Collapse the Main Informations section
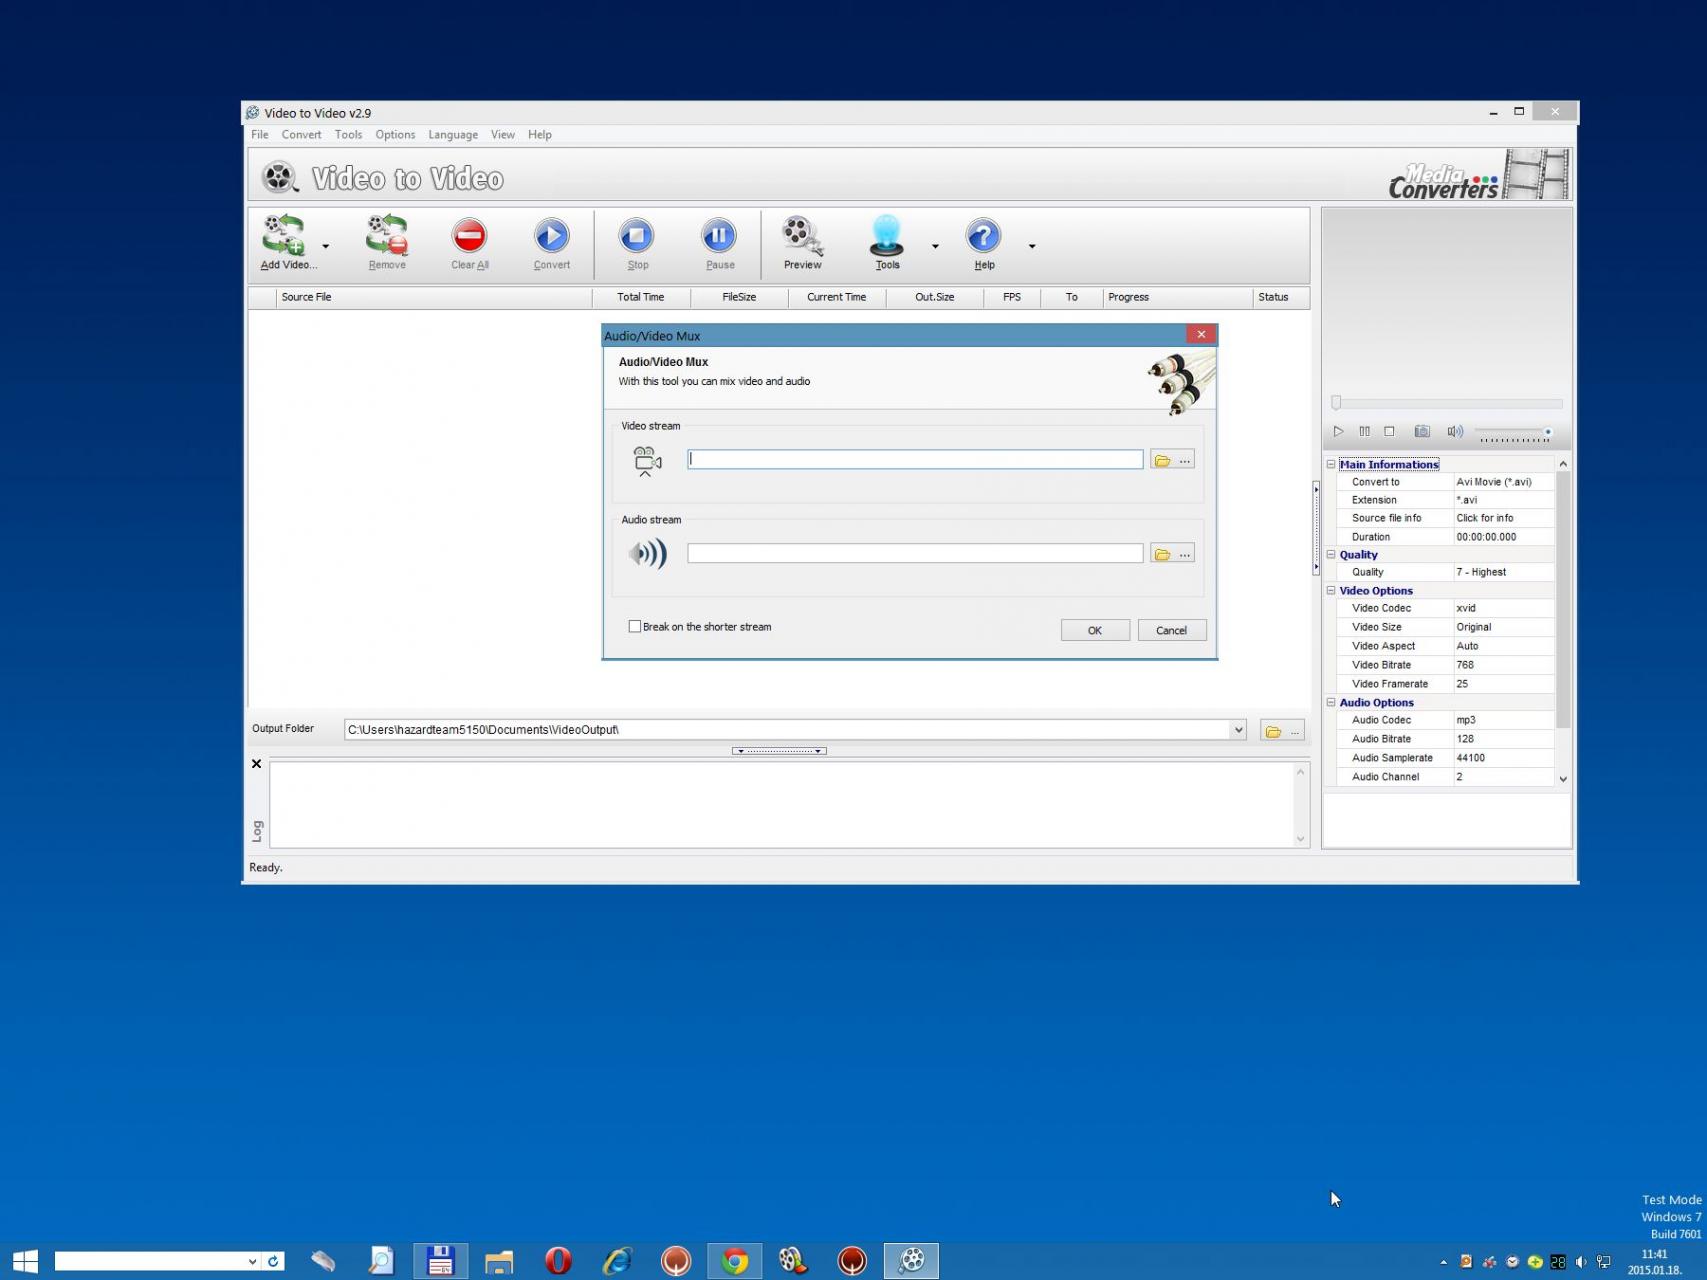This screenshot has width=1707, height=1280. pyautogui.click(x=1331, y=464)
